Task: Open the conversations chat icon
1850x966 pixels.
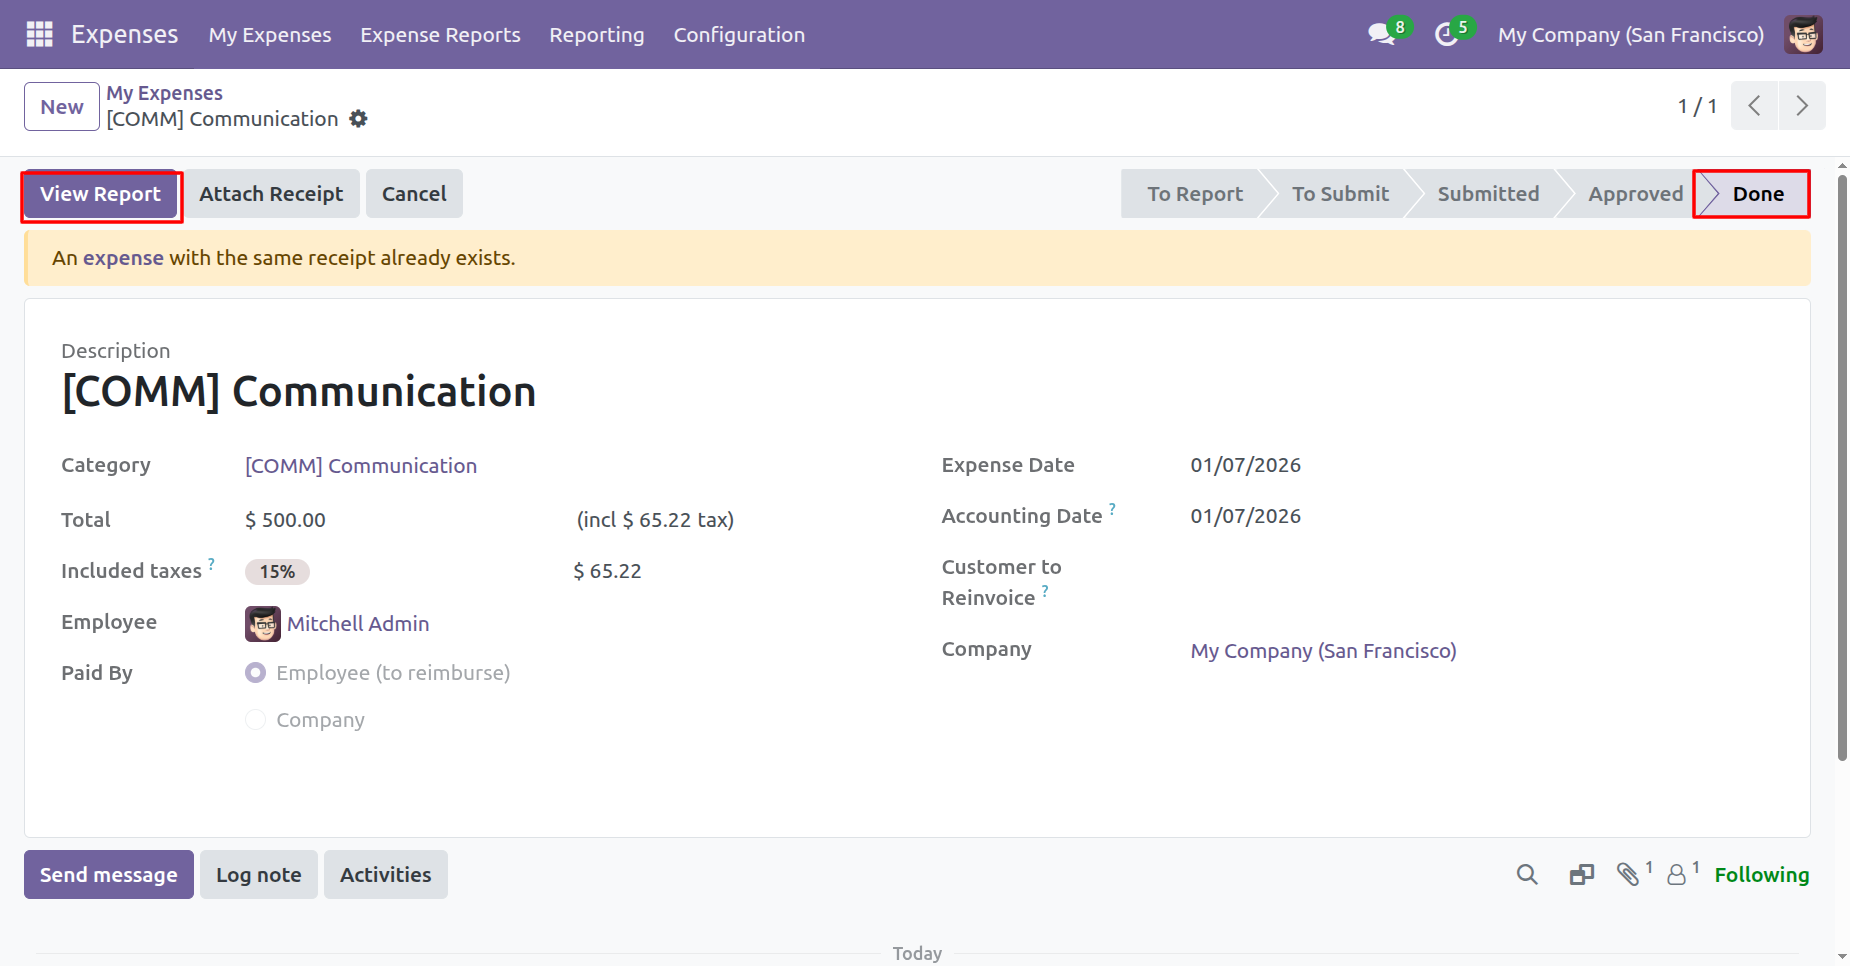Action: [1381, 35]
